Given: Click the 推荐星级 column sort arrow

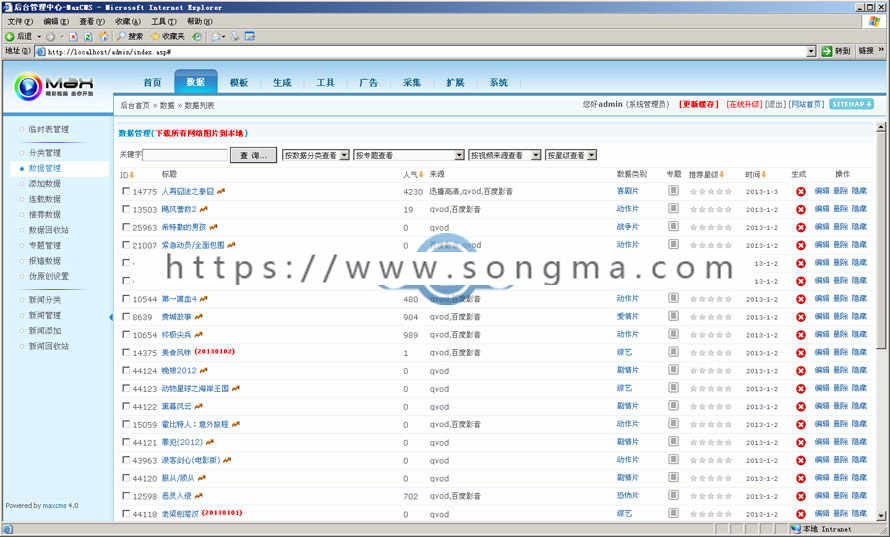Looking at the screenshot, I should [721, 174].
